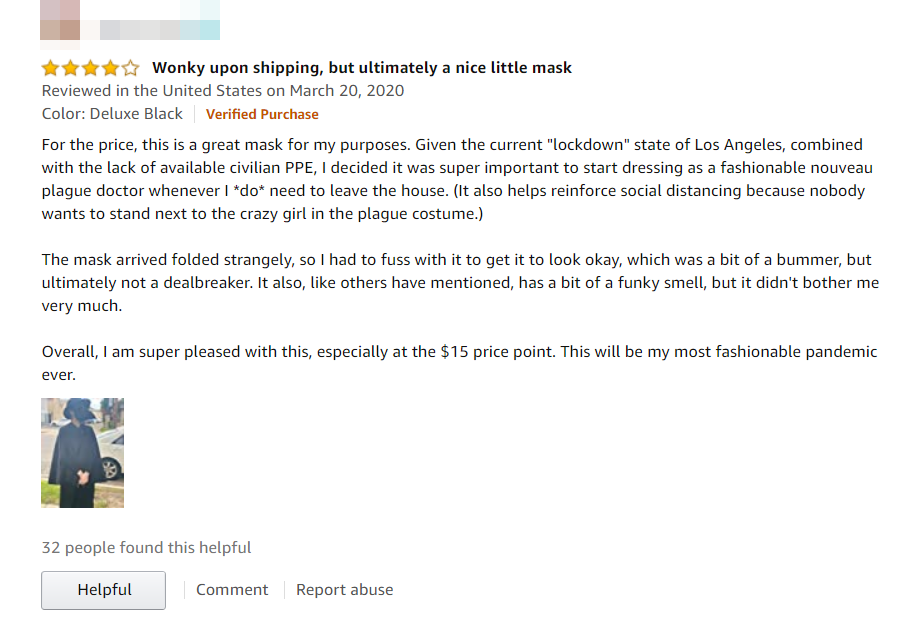The width and height of the screenshot is (916, 622).
Task: Click the fourth gold rating star
Action: [110, 68]
